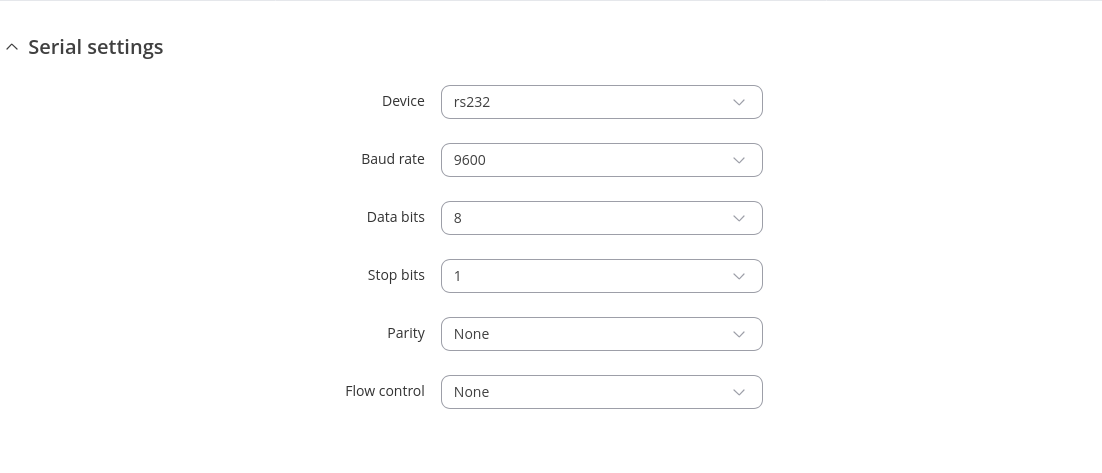Screen dimensions: 1102x473
Task: Click the chevron arrow in Data bits field
Action: coord(739,218)
